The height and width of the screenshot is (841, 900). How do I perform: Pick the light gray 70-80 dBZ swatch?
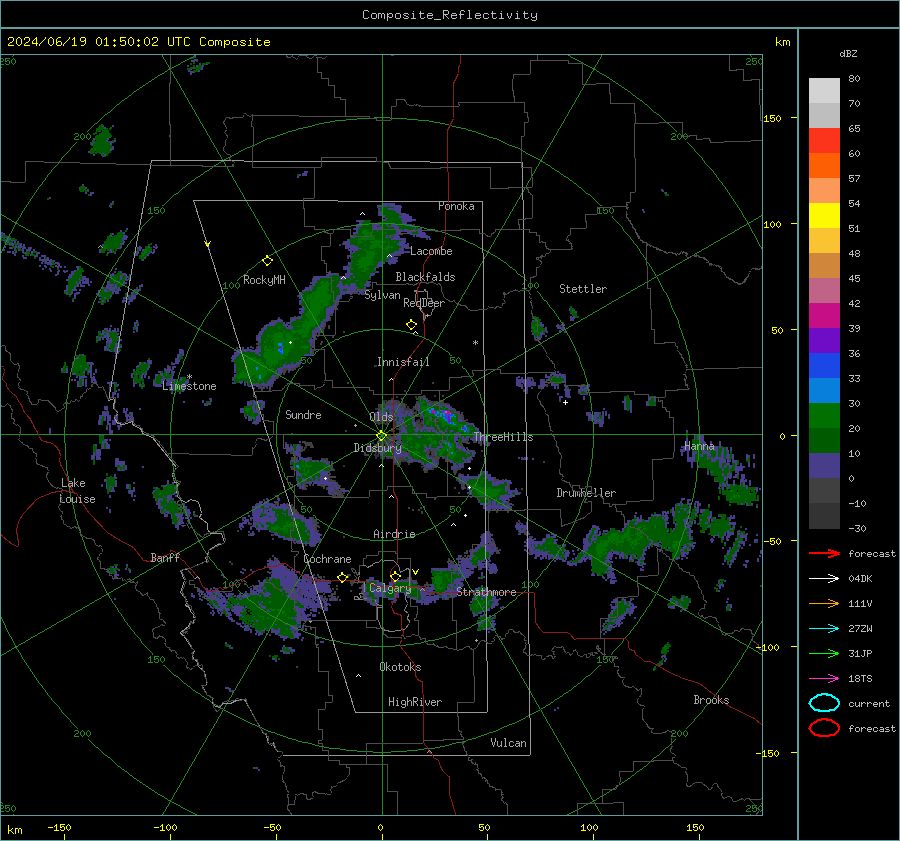tap(824, 90)
